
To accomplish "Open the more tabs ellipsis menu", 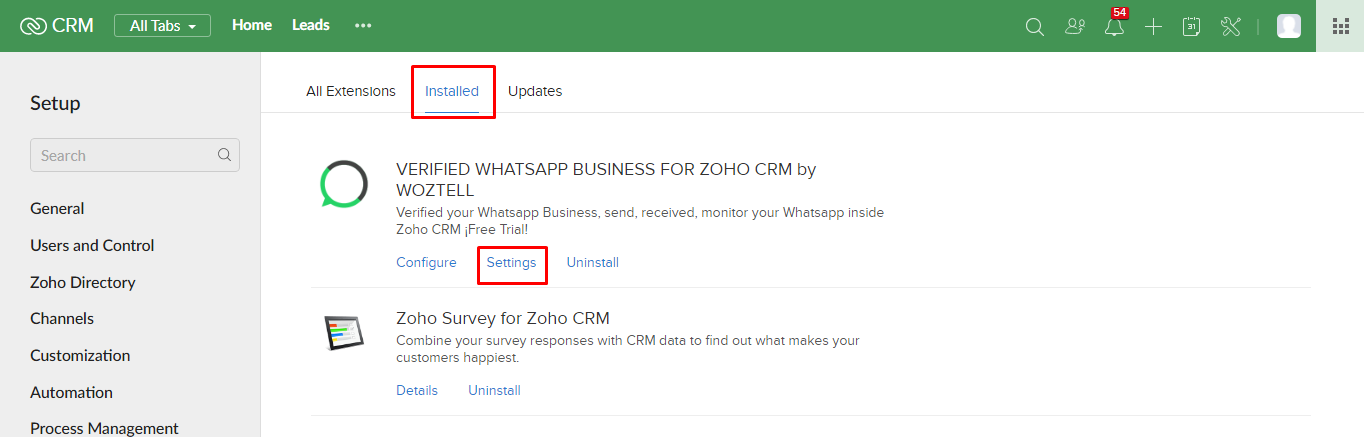I will 363,26.
